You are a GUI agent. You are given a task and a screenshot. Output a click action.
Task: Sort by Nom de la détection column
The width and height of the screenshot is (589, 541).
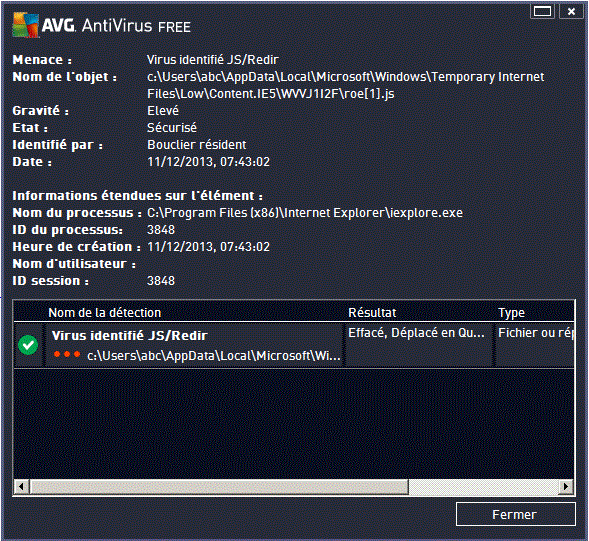pyautogui.click(x=104, y=313)
